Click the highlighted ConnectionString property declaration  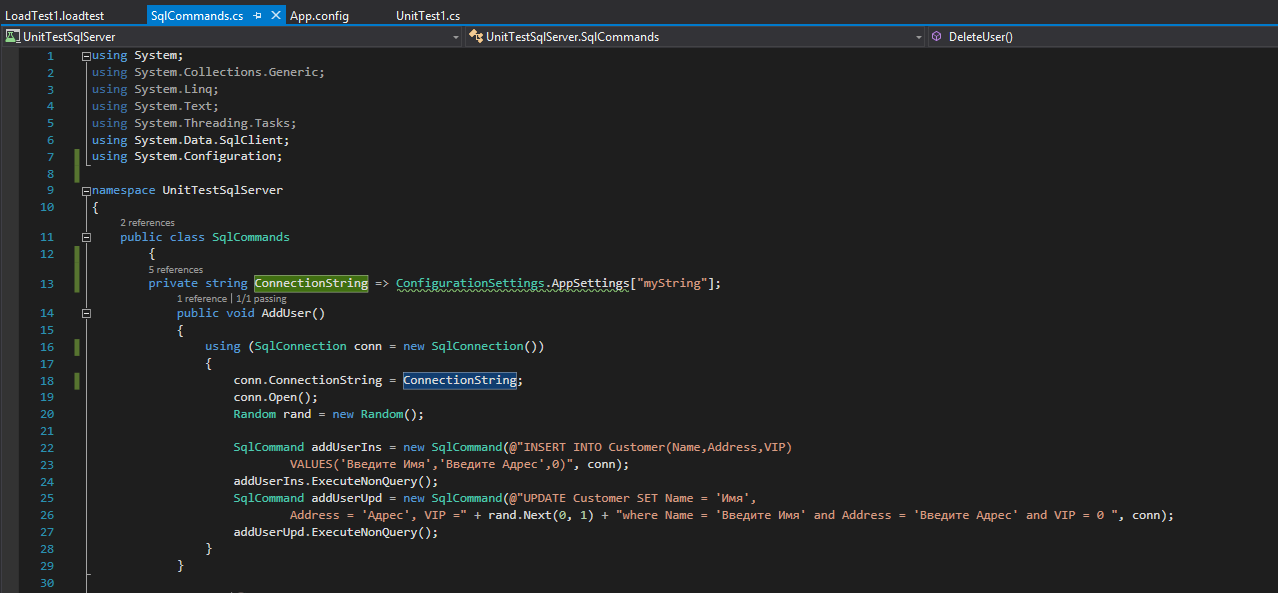click(311, 283)
